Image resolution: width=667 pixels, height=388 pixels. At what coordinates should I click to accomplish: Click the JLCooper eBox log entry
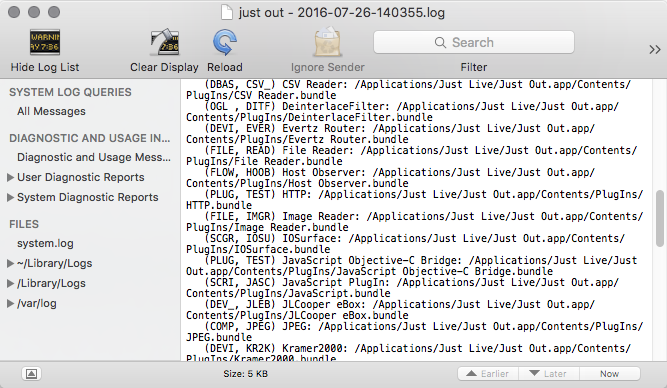391,311
